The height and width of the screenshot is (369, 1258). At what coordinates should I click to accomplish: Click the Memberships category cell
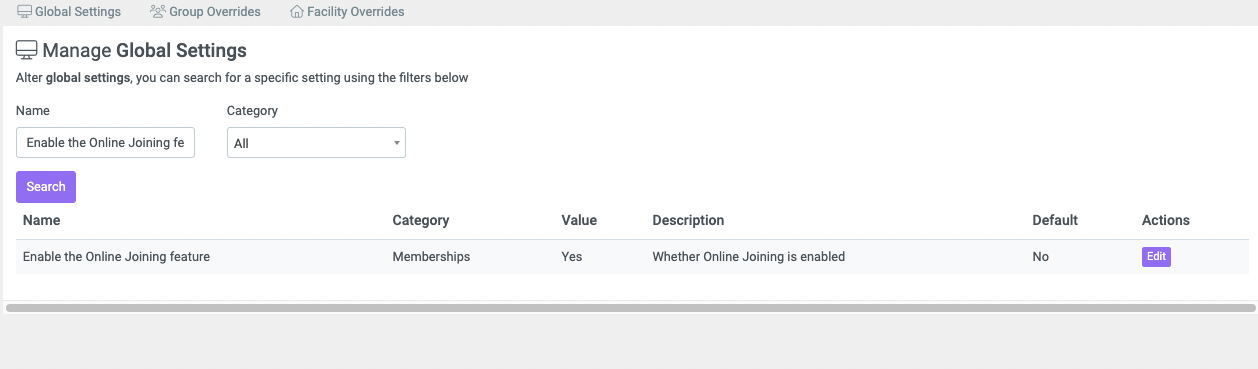(x=431, y=257)
